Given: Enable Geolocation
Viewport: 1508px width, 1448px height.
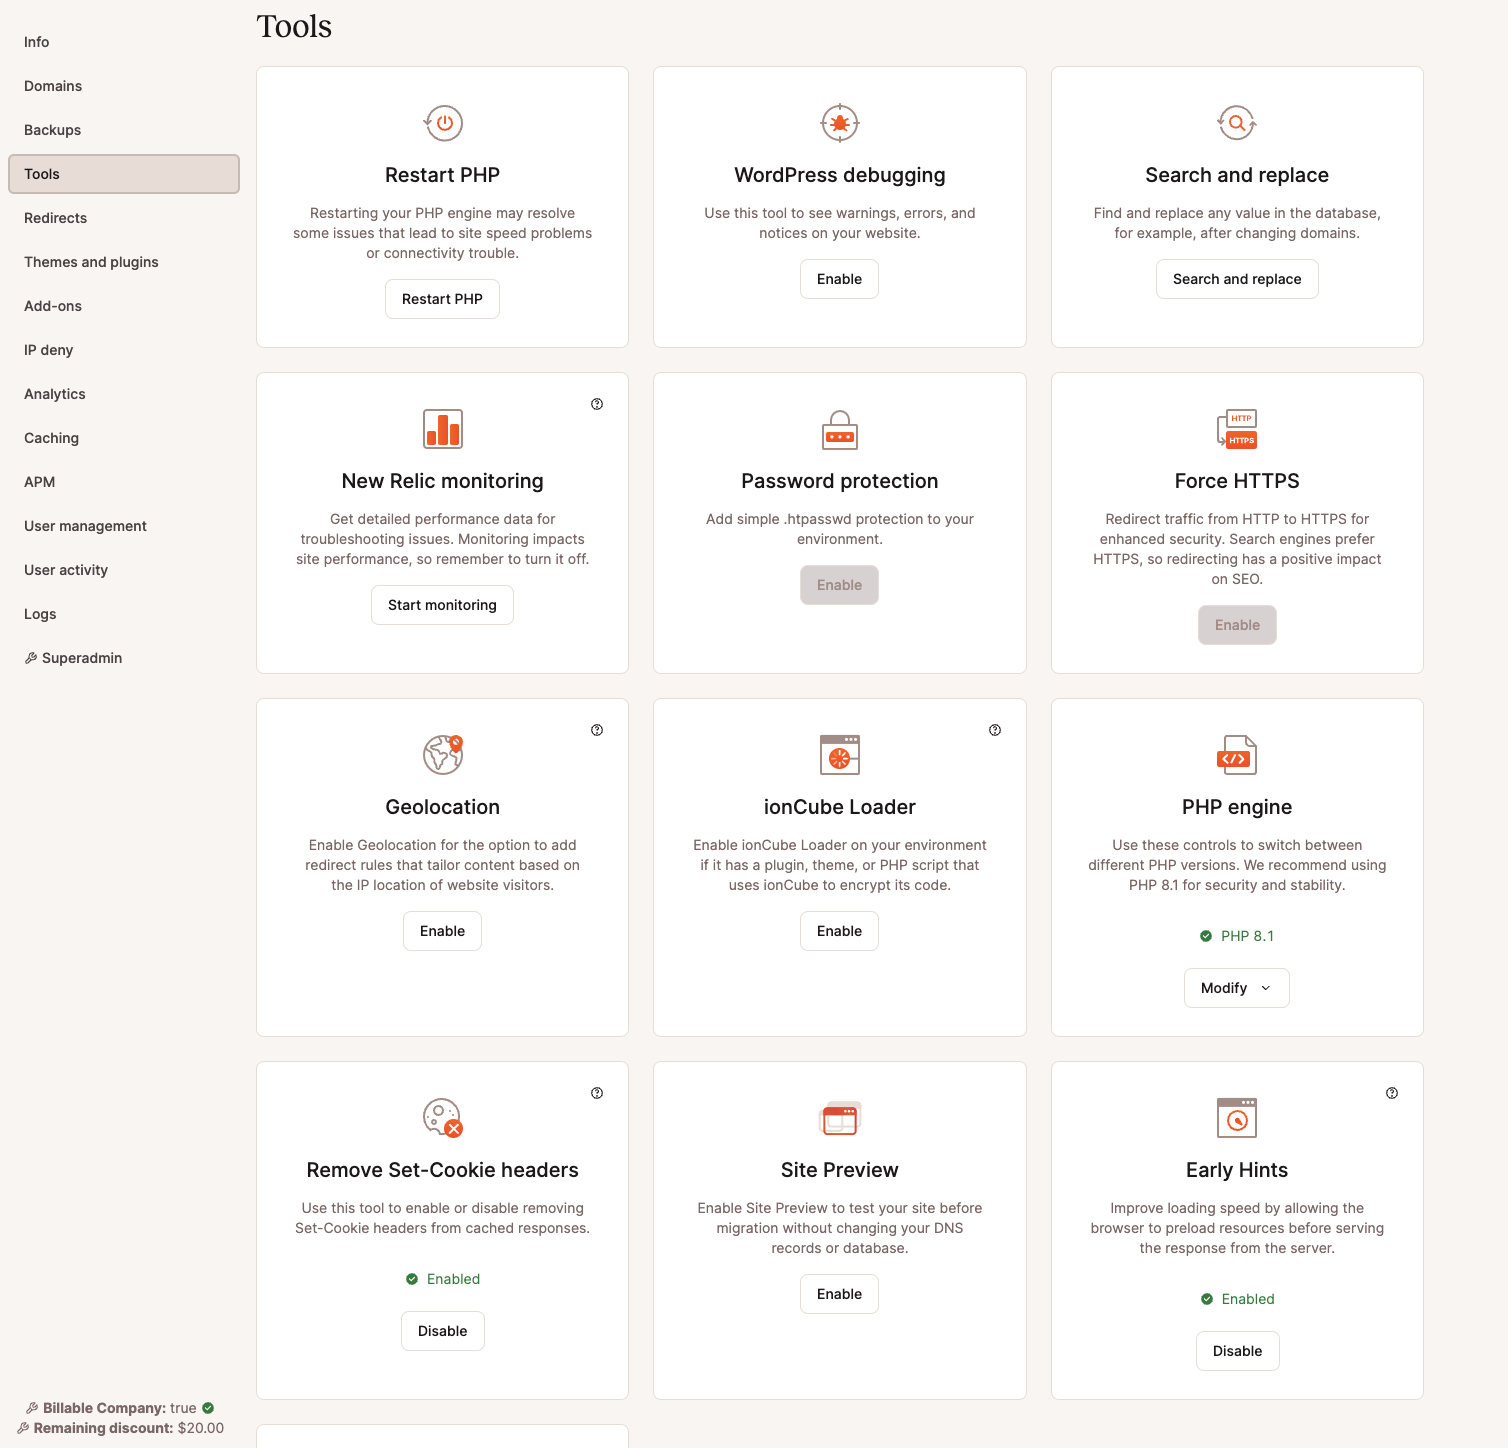Looking at the screenshot, I should (442, 931).
